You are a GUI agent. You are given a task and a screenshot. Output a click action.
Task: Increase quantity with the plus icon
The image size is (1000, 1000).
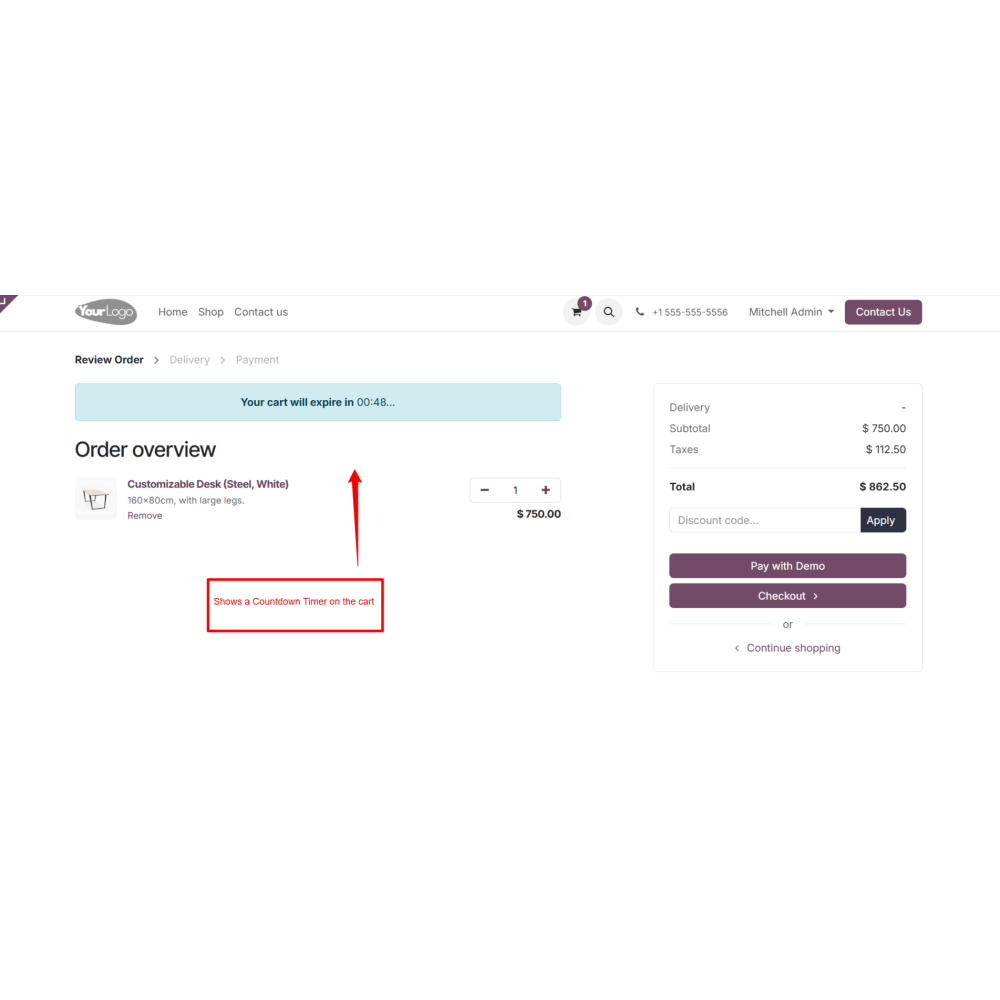coord(545,490)
